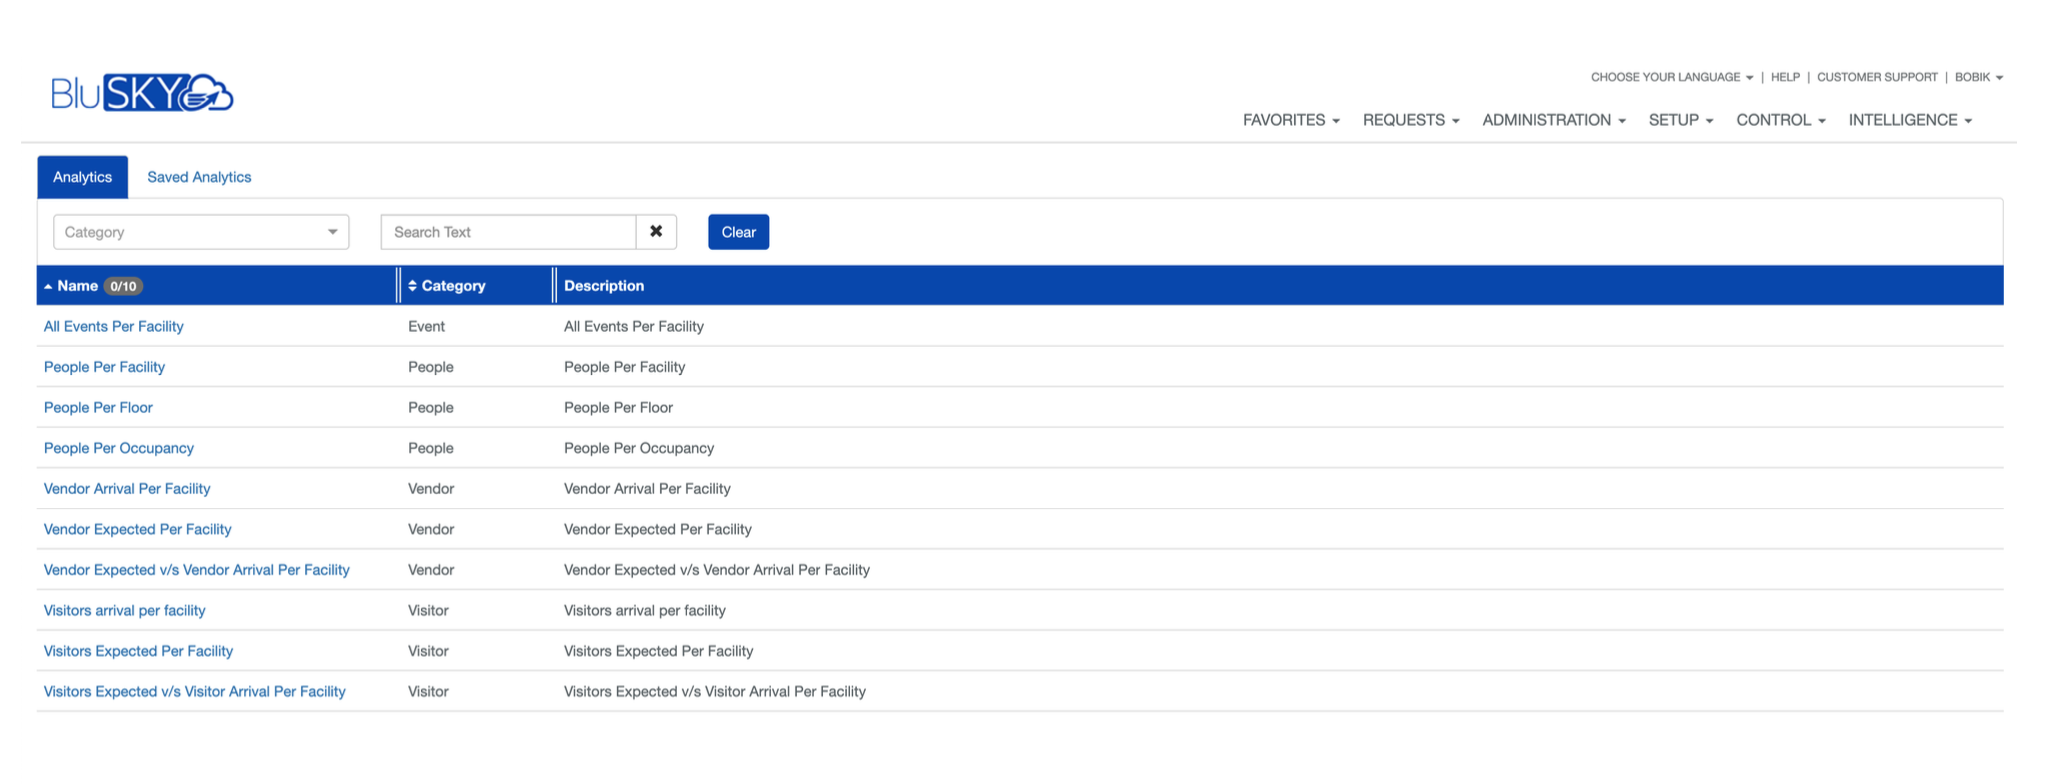Expand the Administration menu
Viewport: 2046px width, 784px height.
1553,120
